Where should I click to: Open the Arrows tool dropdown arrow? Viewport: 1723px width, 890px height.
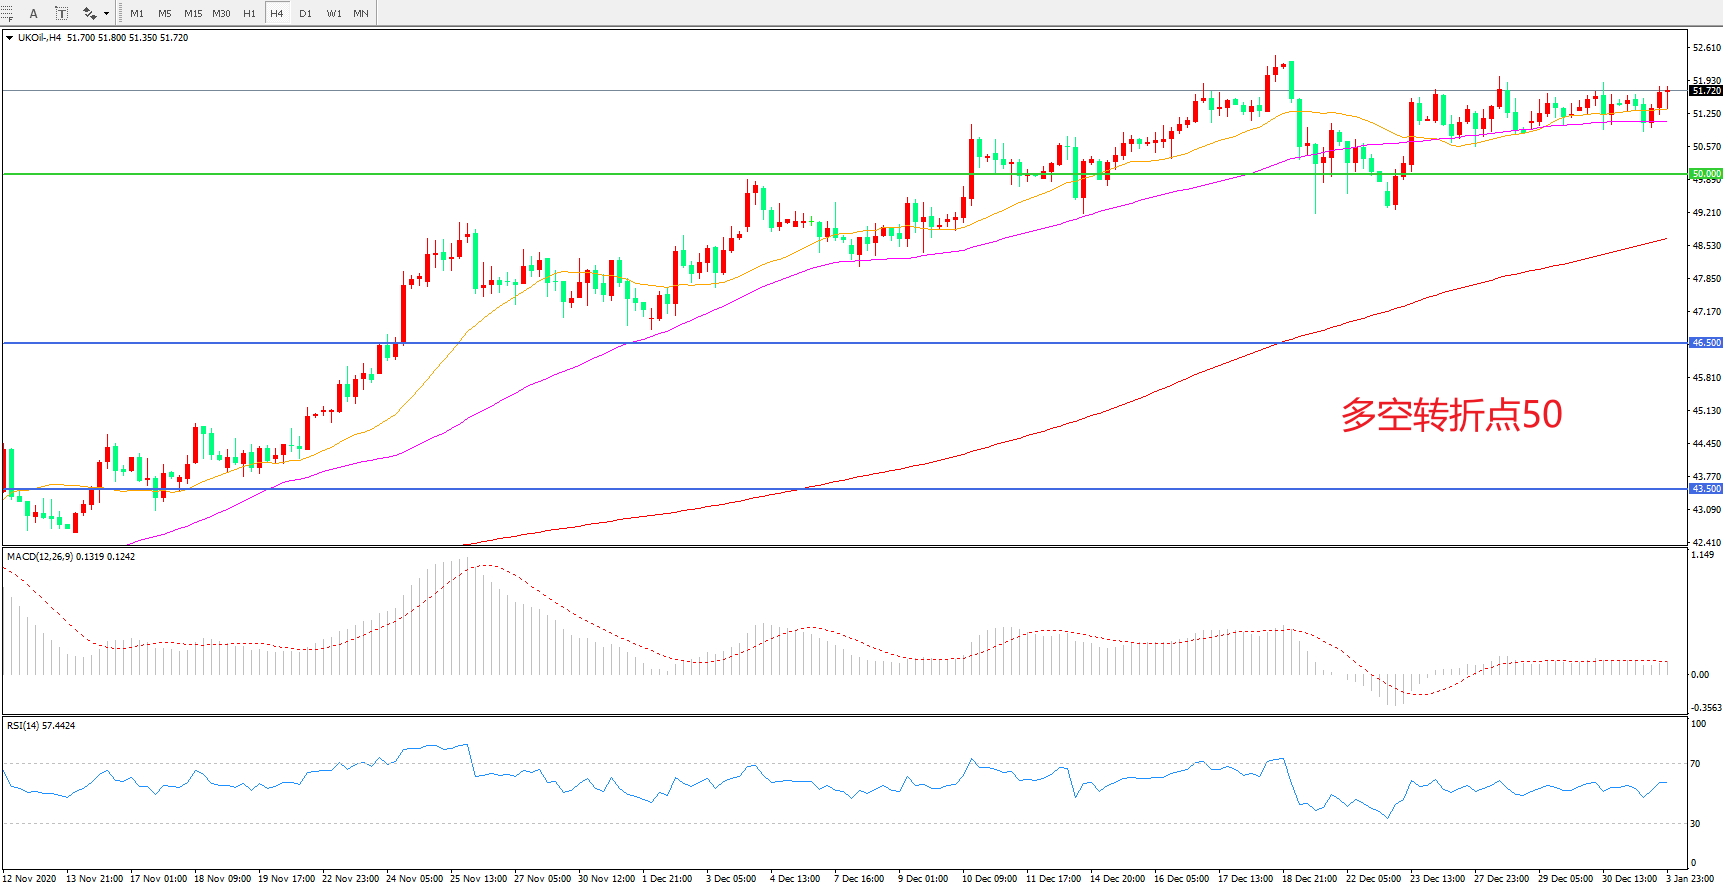[x=106, y=13]
